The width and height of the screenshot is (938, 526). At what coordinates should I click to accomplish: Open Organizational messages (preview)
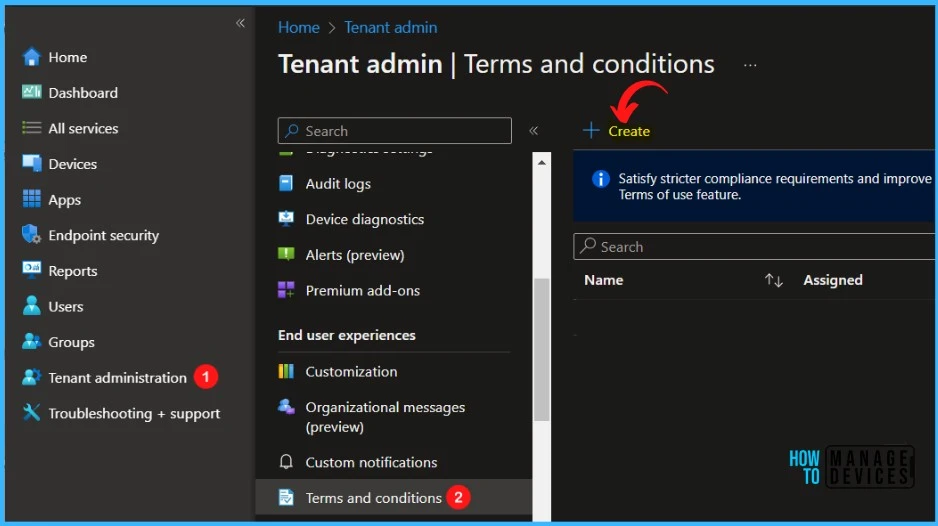tap(385, 417)
